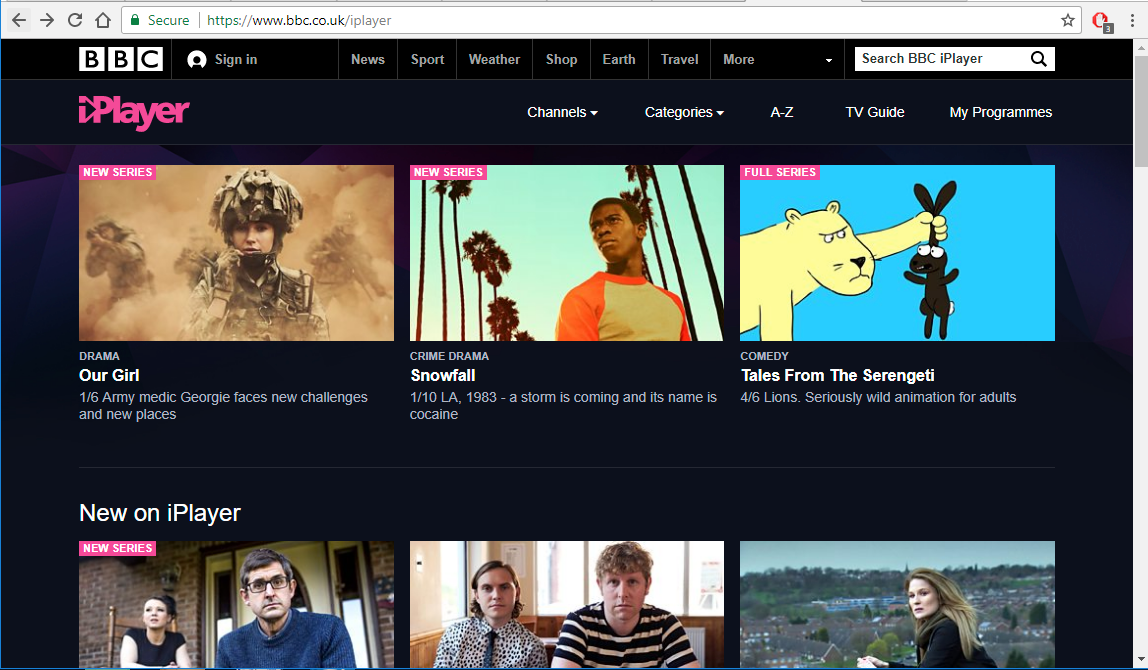The image size is (1148, 670).
Task: Click the FULL SERIES badge
Action: click(x=780, y=172)
